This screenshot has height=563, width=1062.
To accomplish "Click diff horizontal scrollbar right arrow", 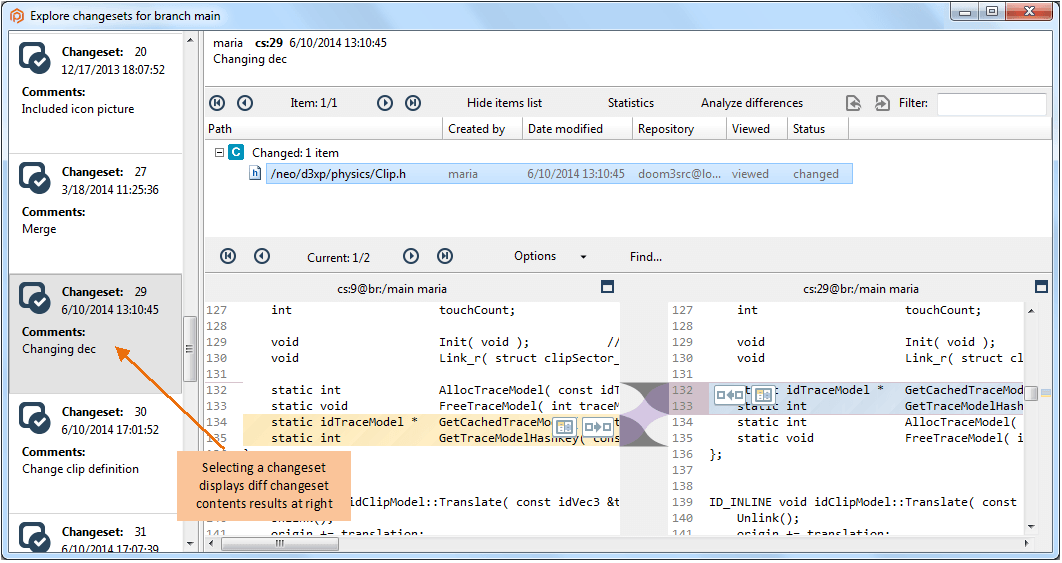I will 1027,543.
